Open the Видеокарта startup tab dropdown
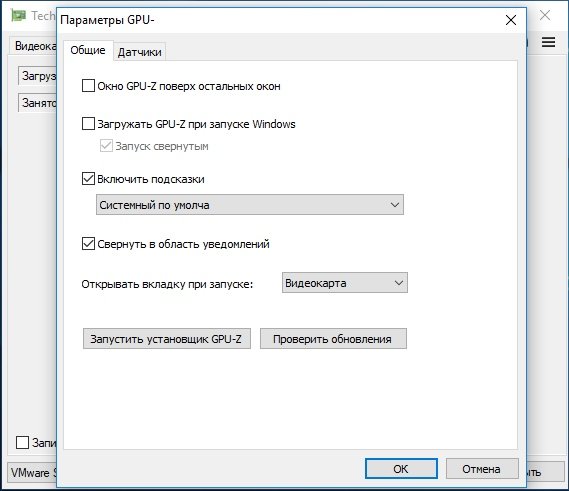 pyautogui.click(x=345, y=283)
